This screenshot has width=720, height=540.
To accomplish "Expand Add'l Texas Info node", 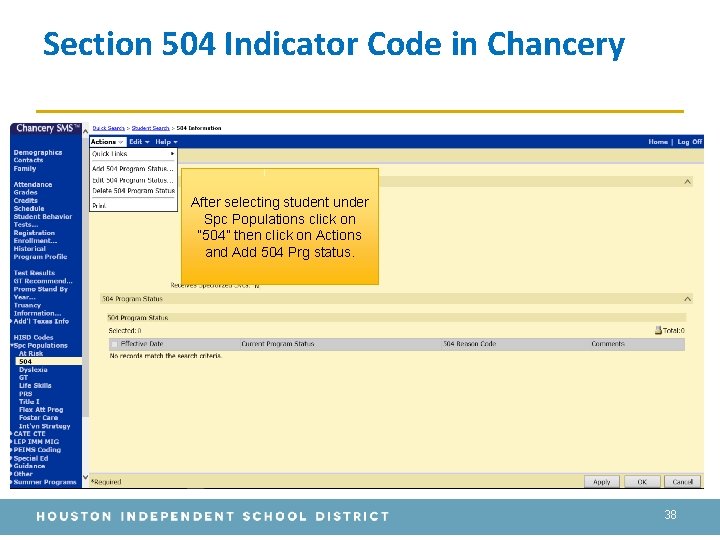I will (x=12, y=321).
